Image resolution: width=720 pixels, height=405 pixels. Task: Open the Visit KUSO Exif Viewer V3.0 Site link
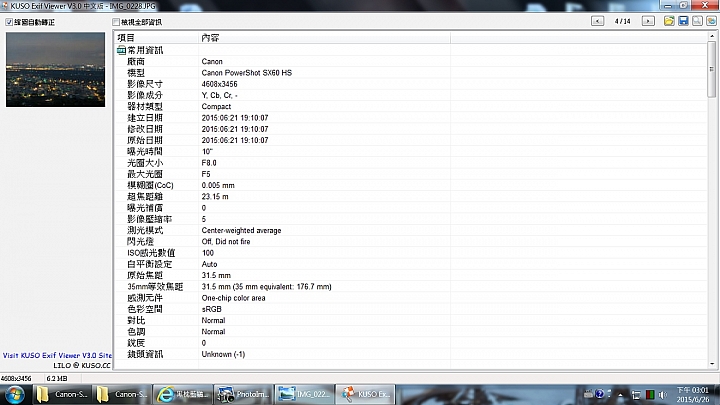coord(57,355)
